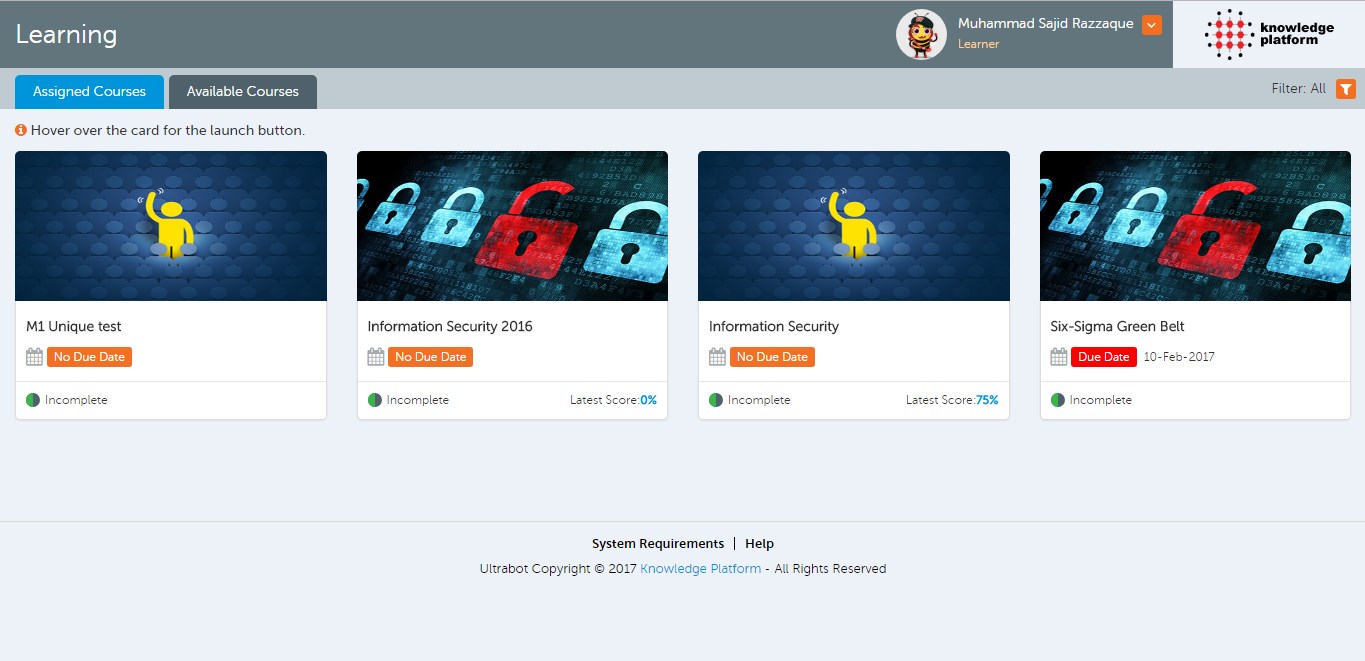This screenshot has width=1365, height=661.
Task: Click the Knowledge Platform logo
Action: (x=1268, y=34)
